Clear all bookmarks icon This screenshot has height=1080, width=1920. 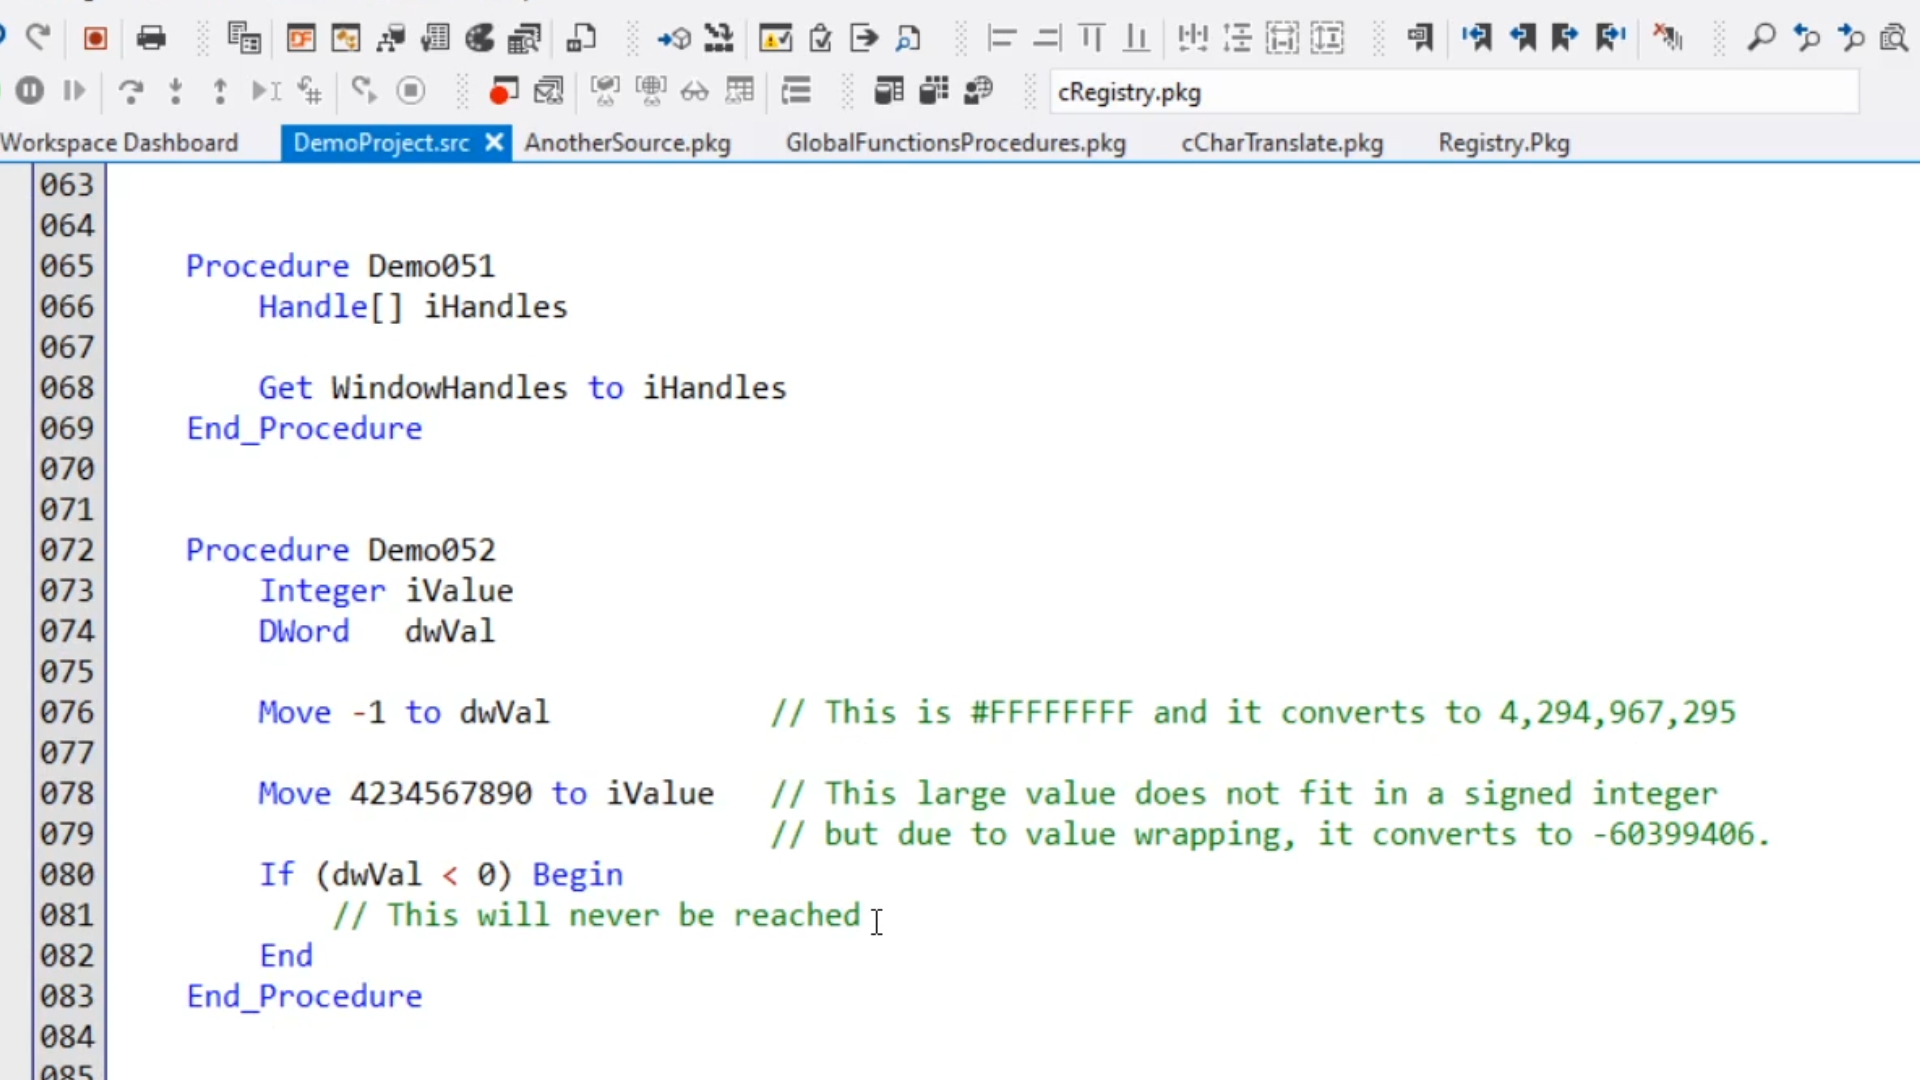point(1667,39)
